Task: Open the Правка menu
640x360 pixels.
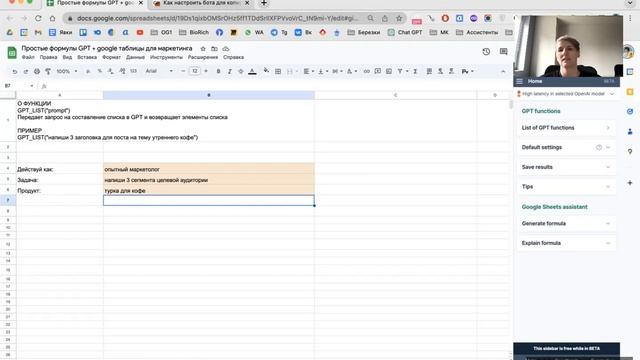Action: pyautogui.click(x=49, y=58)
